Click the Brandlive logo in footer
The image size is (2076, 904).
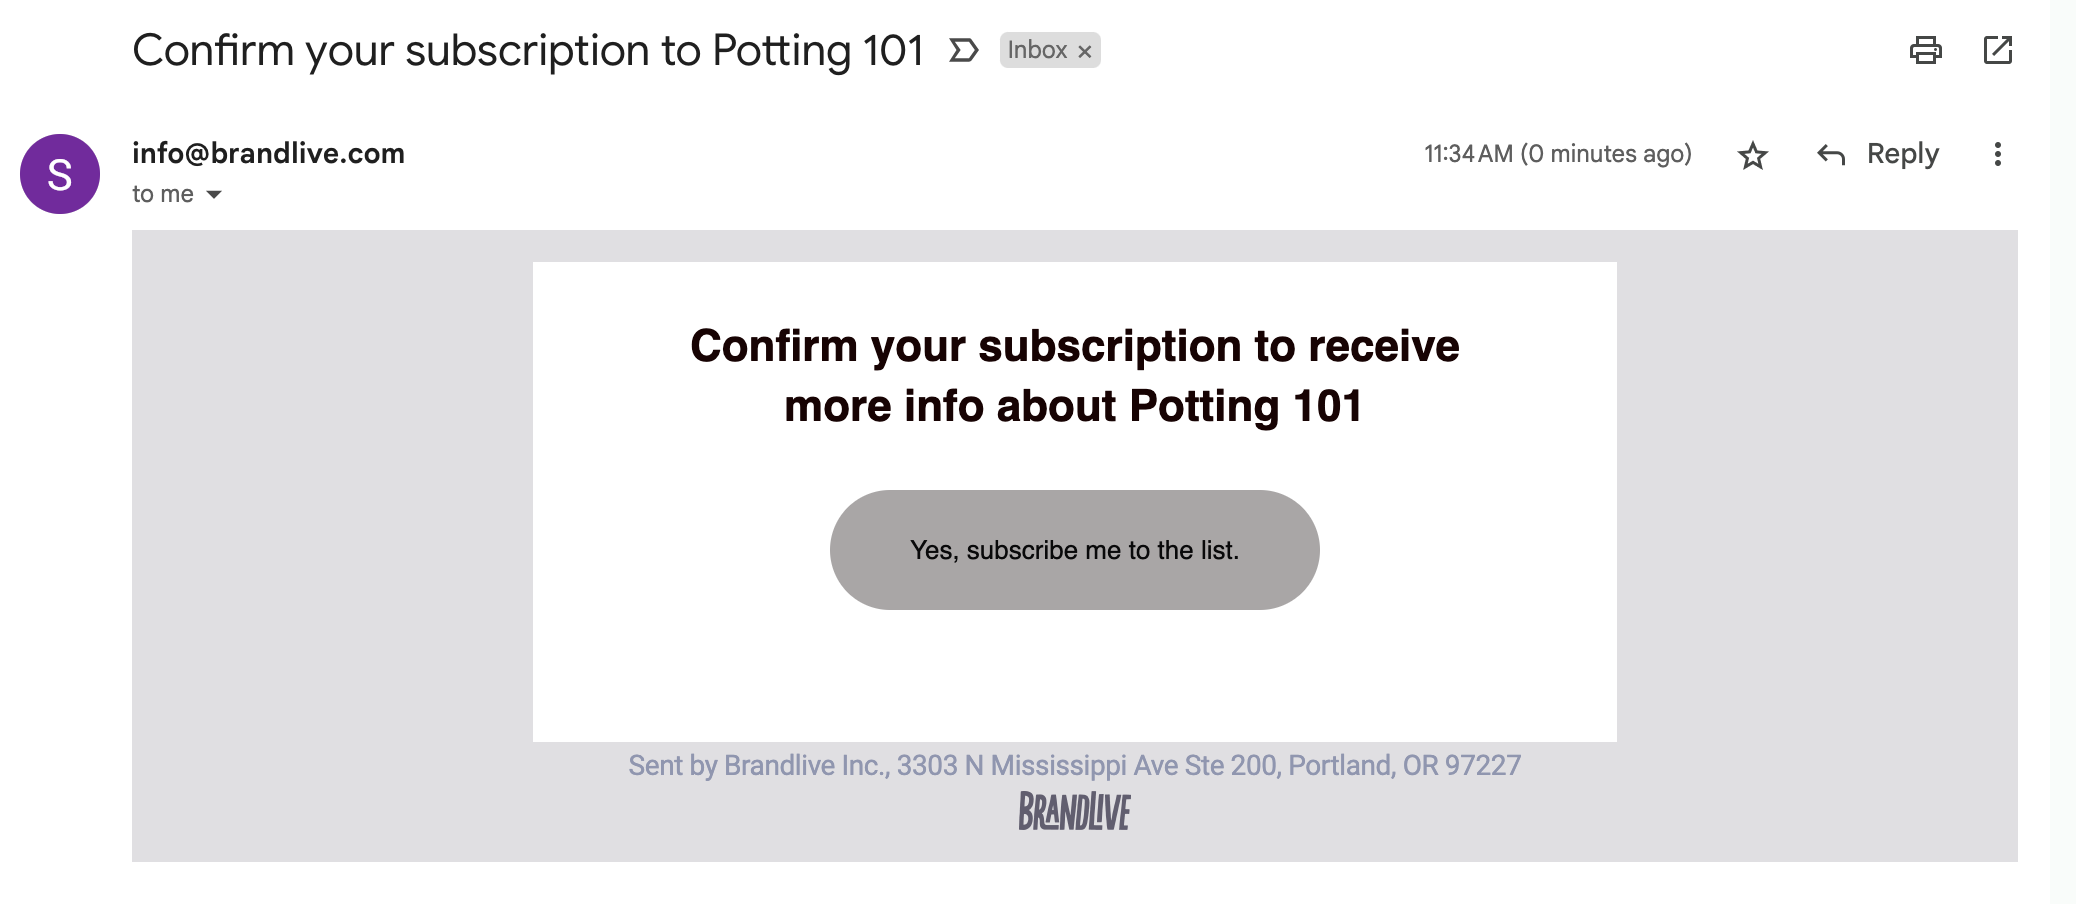click(x=1074, y=811)
